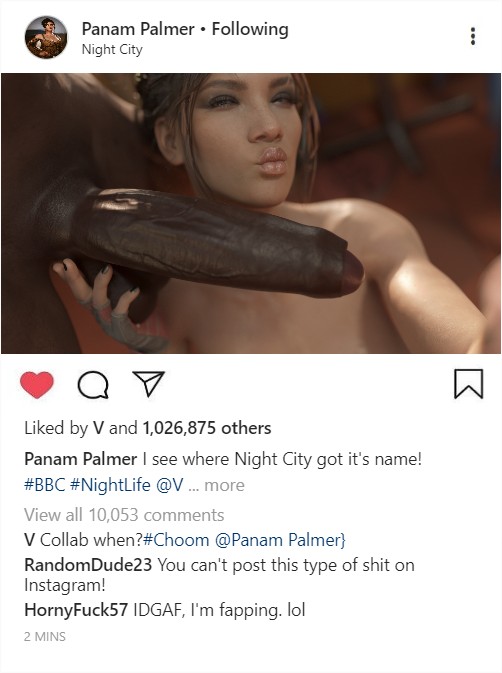Unlike the post via the red heart
The width and height of the screenshot is (502, 673).
[x=37, y=385]
